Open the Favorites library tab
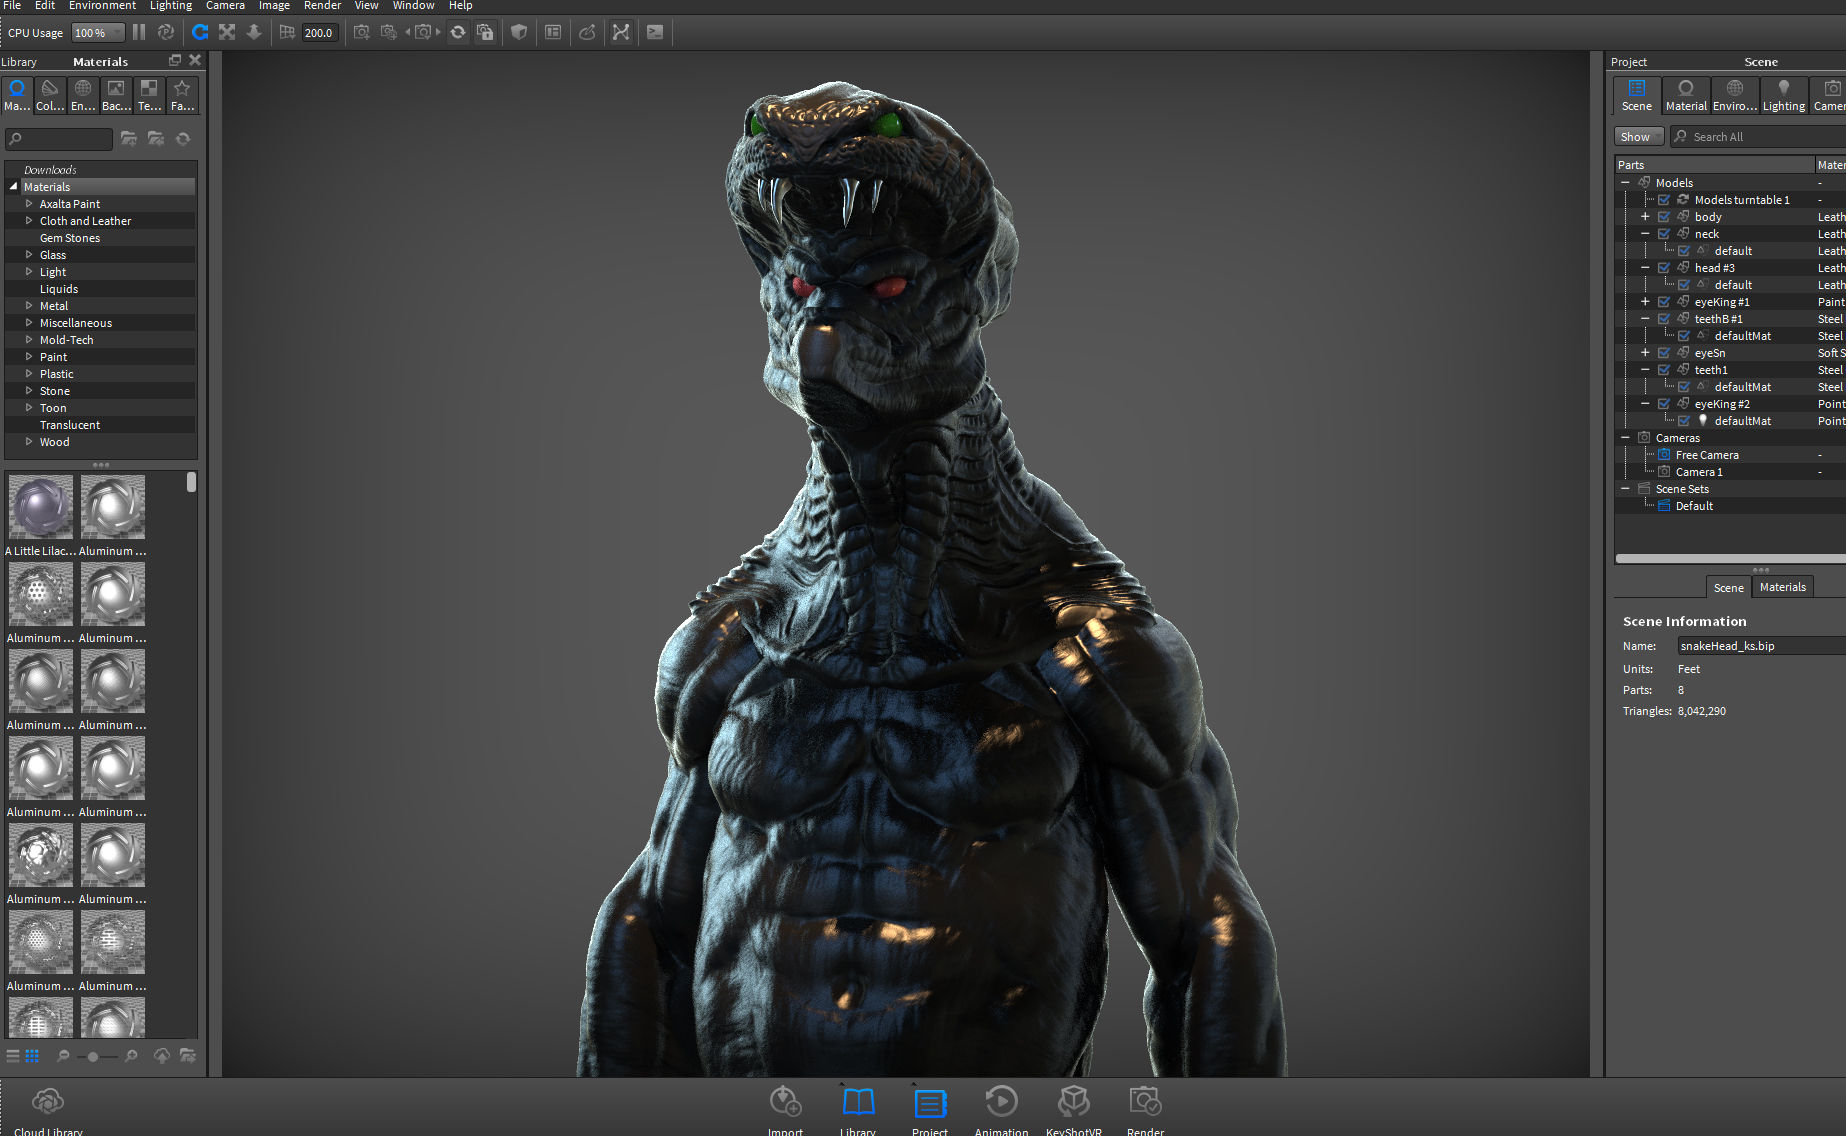The height and width of the screenshot is (1136, 1846). pyautogui.click(x=182, y=95)
